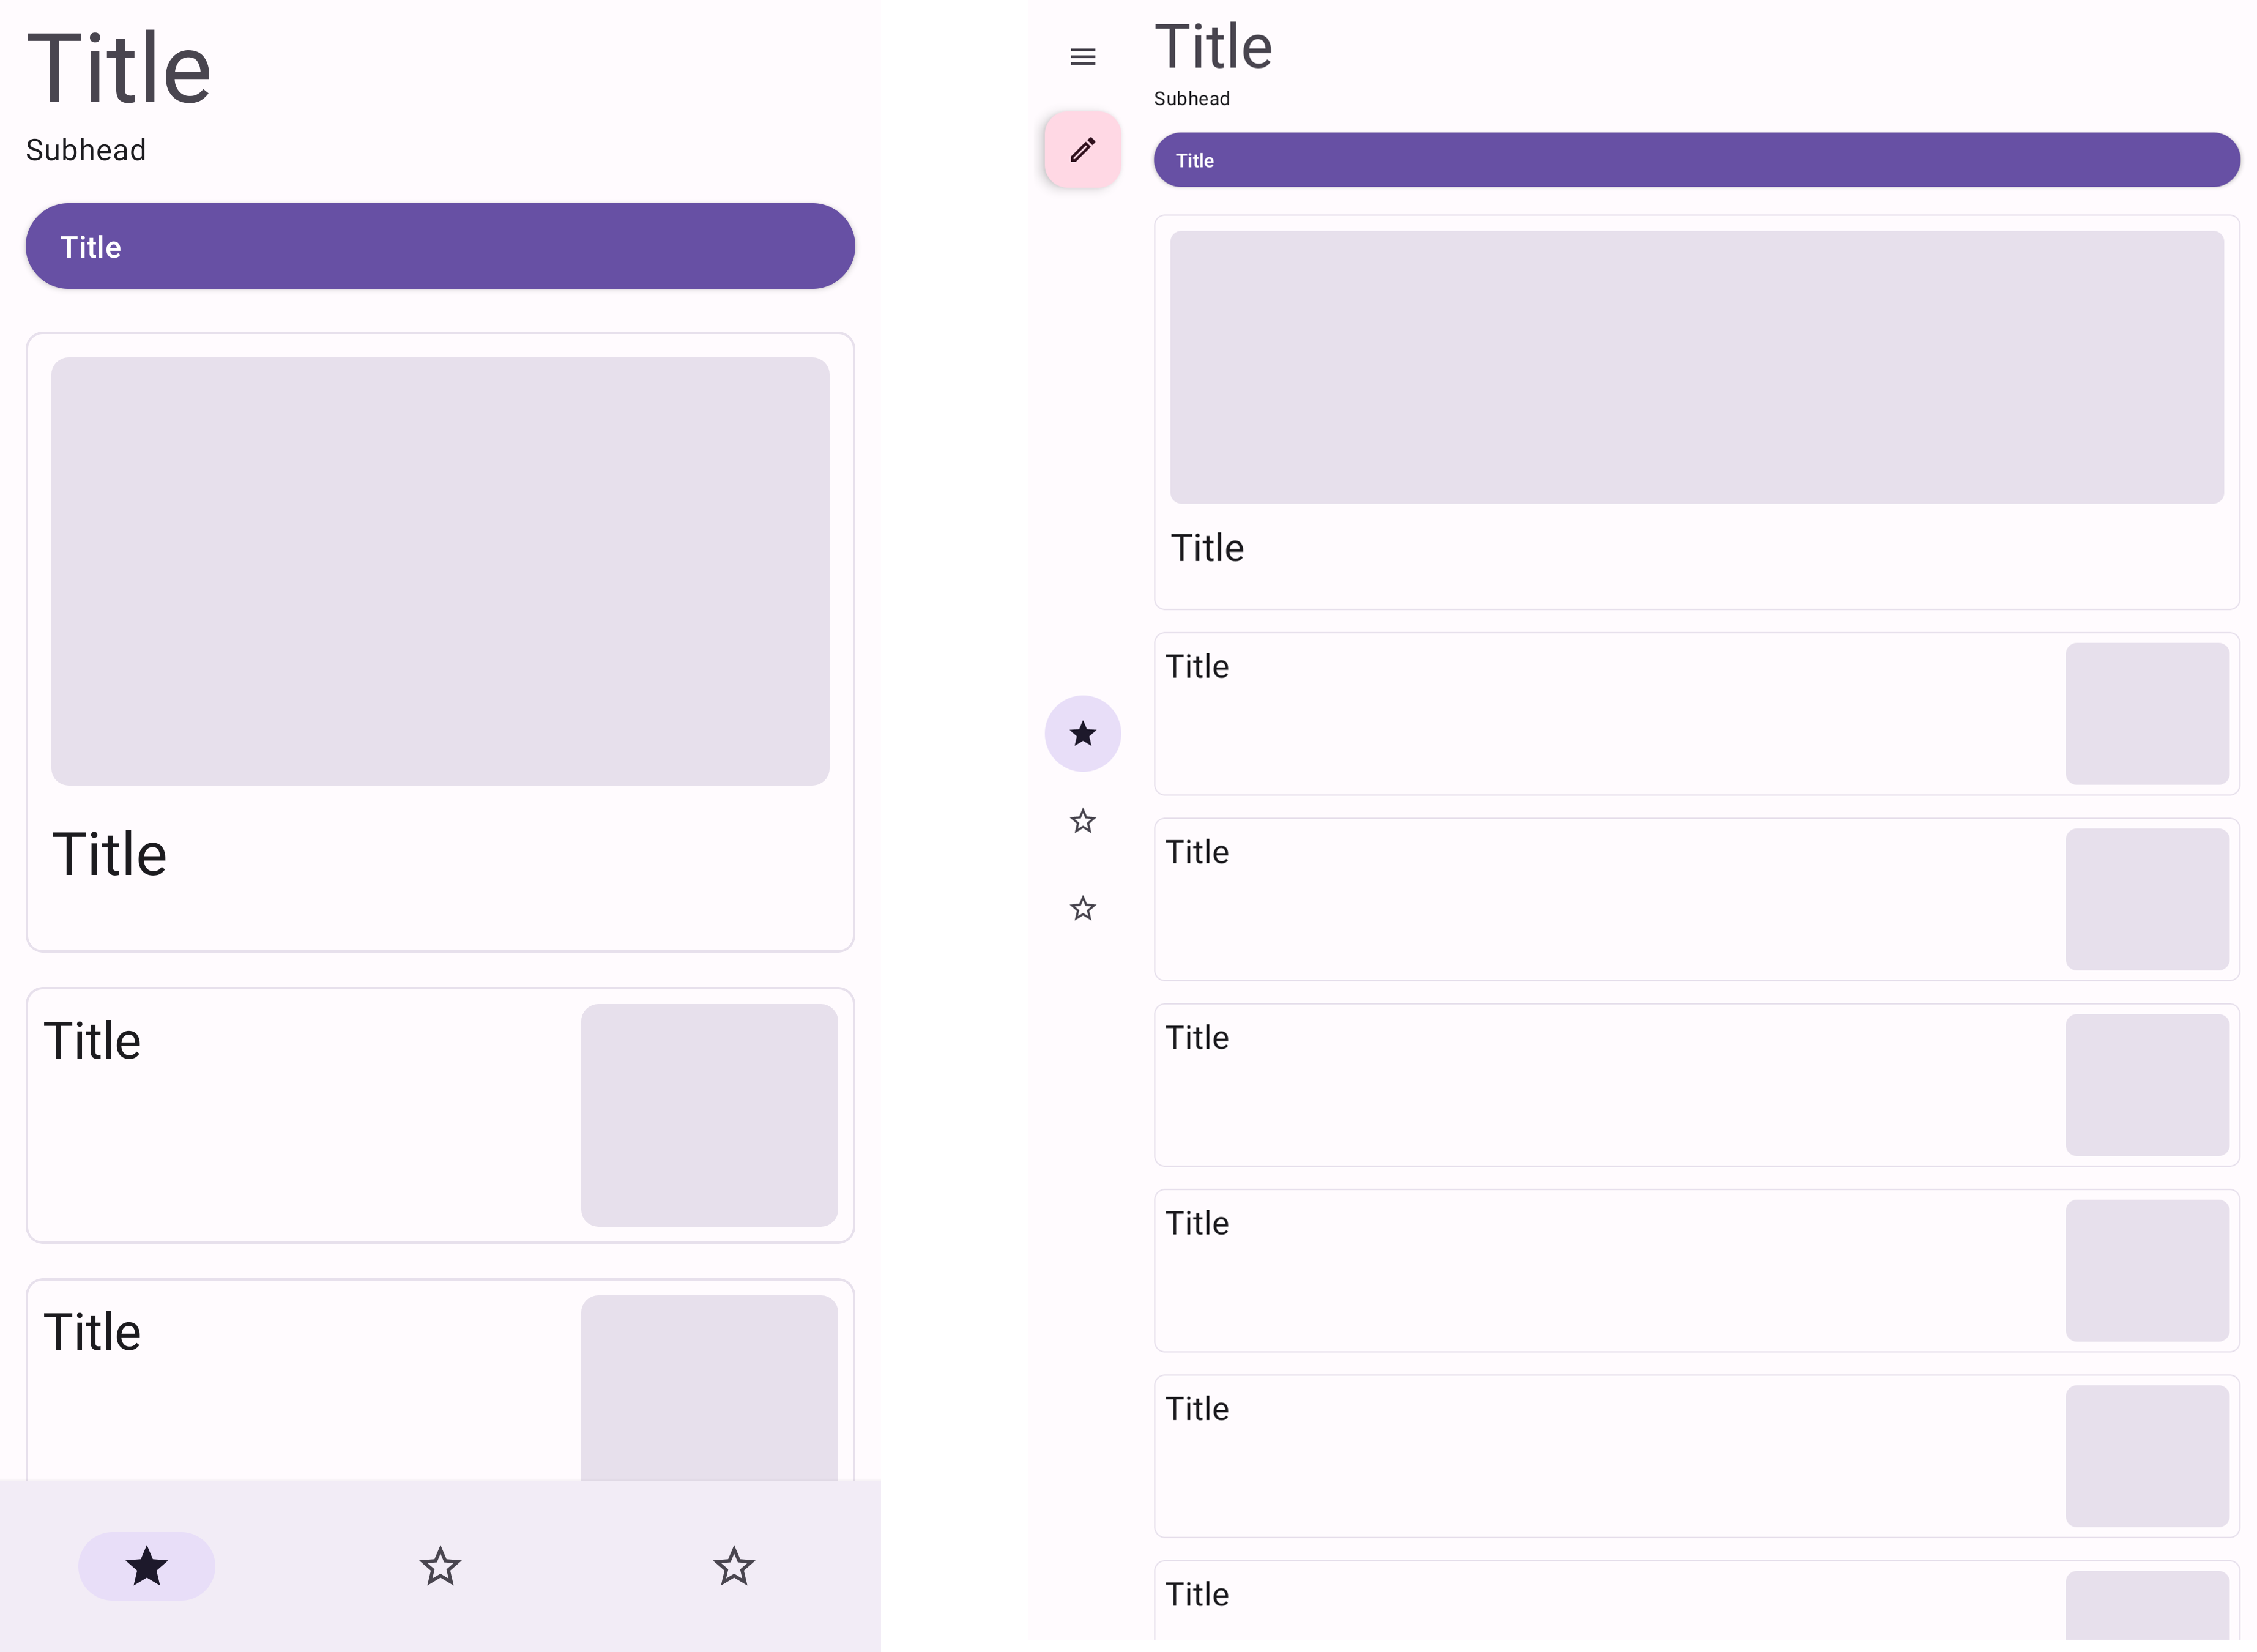2257x1652 pixels.
Task: Select the fifth Title list card on right
Action: click(x=1600, y=1456)
